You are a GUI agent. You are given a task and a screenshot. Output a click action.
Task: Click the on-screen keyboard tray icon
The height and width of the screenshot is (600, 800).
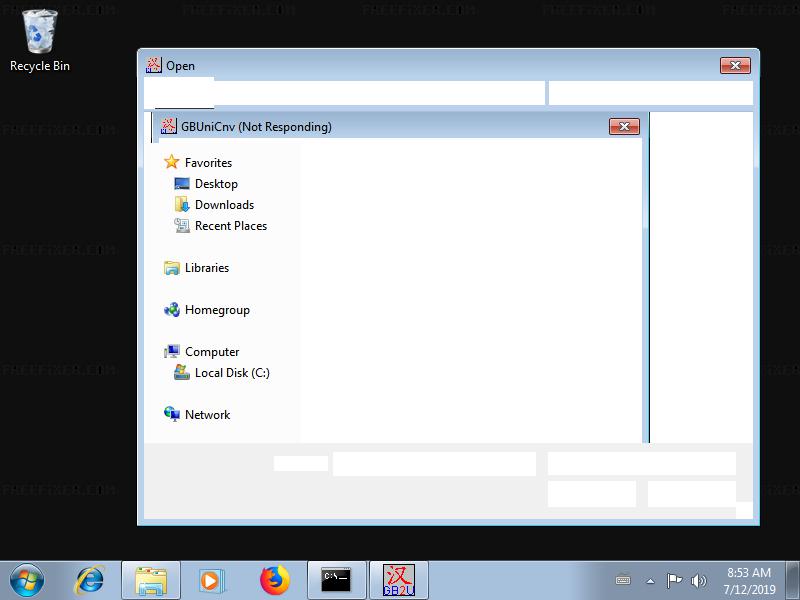(623, 581)
